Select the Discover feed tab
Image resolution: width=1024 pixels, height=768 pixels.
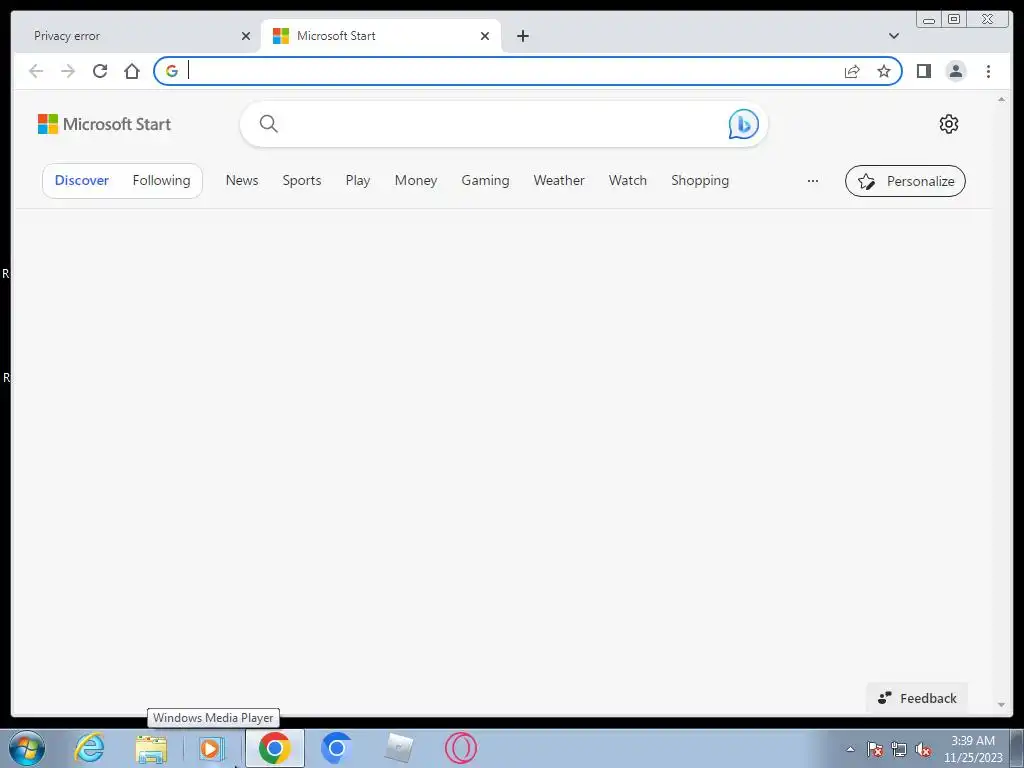click(x=82, y=180)
